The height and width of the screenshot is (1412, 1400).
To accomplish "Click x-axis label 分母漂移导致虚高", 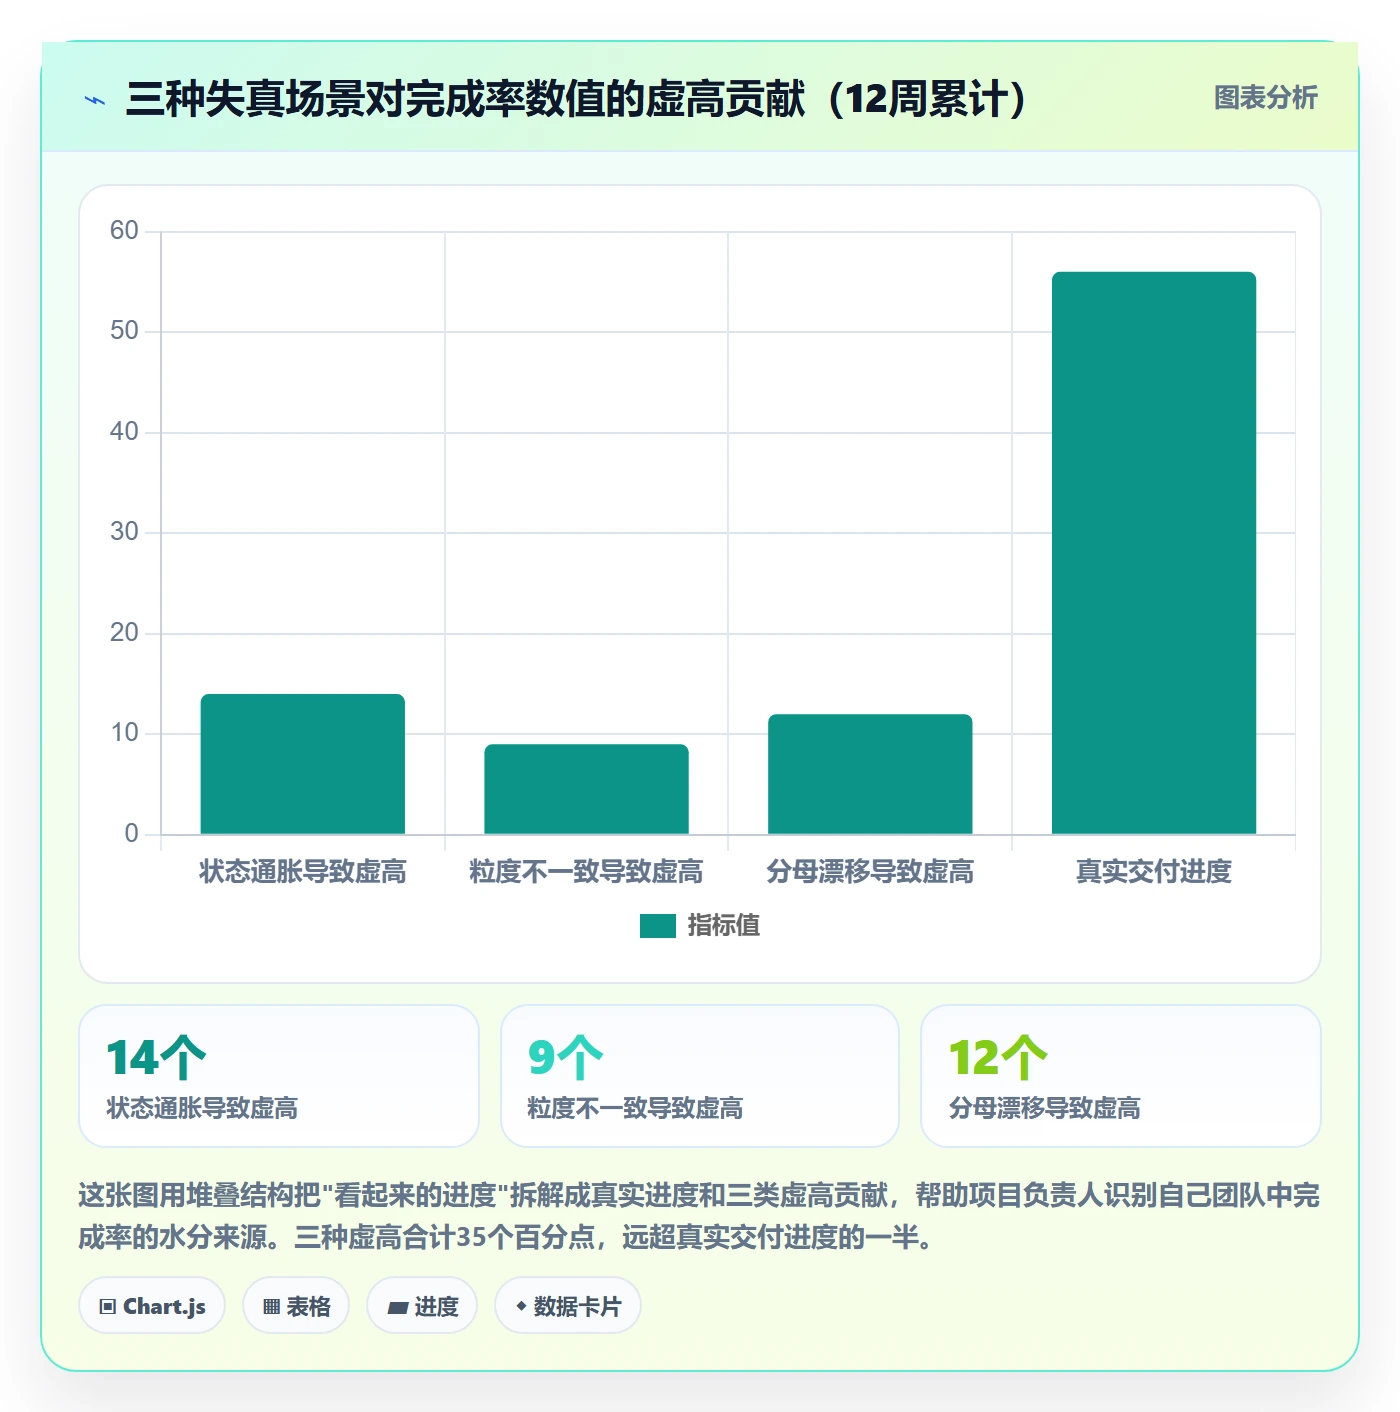I will 870,872.
